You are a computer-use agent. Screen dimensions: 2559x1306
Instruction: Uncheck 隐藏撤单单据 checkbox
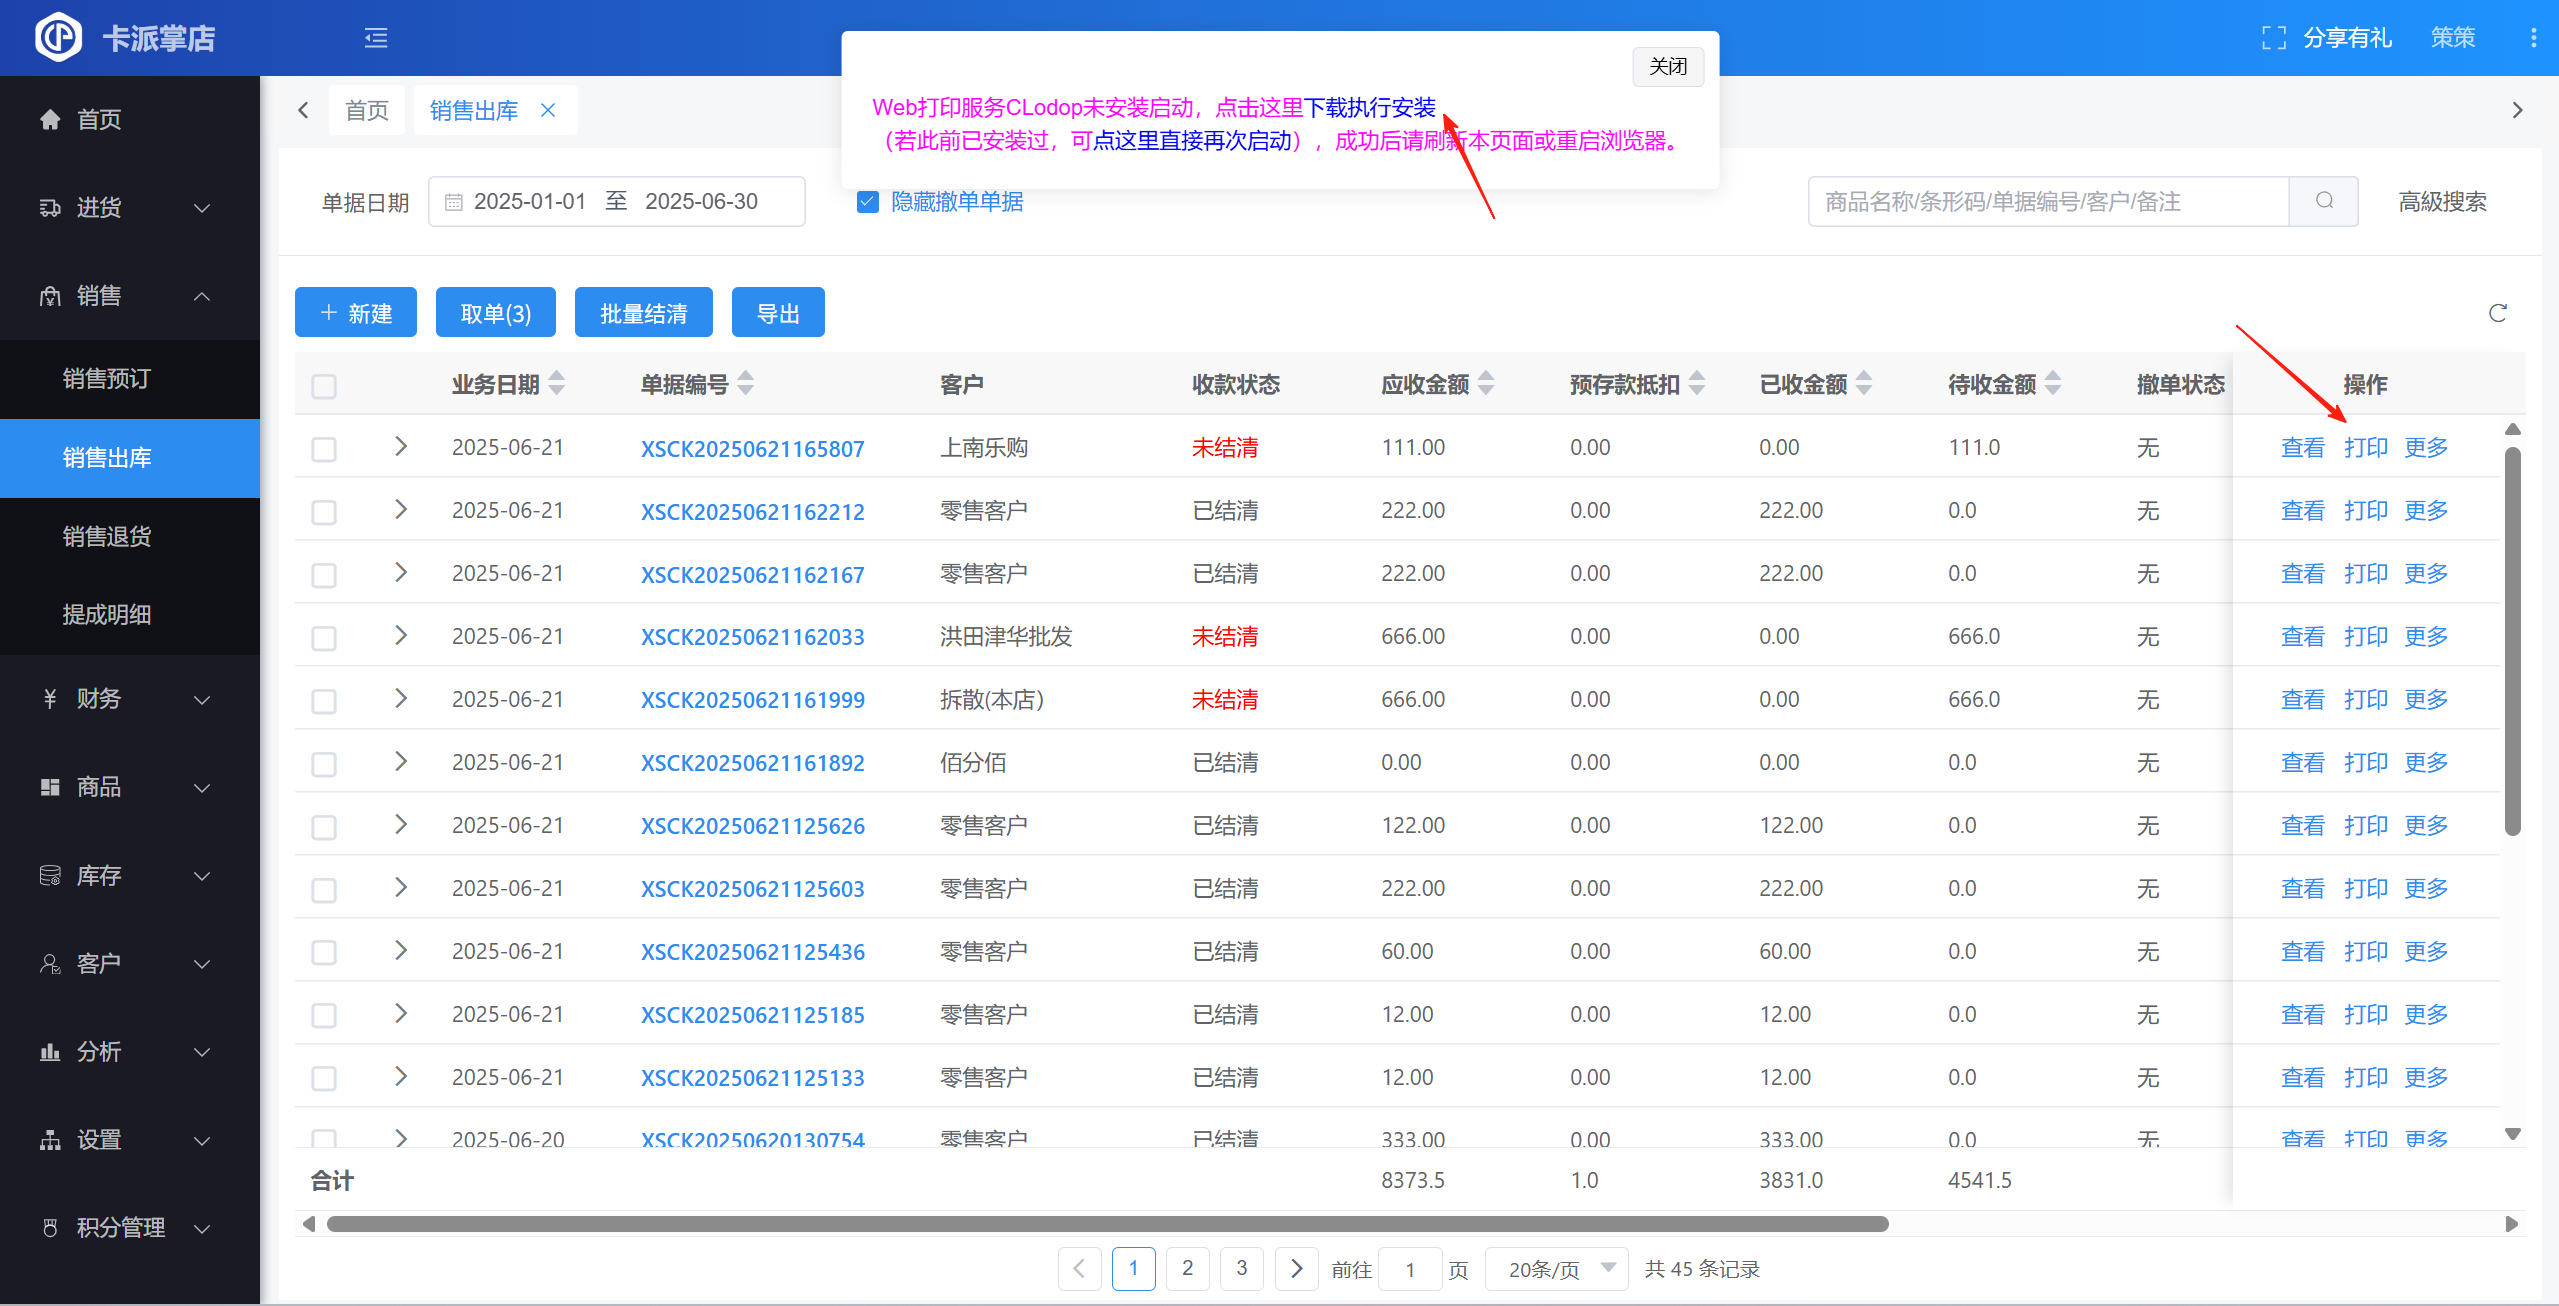[x=867, y=202]
